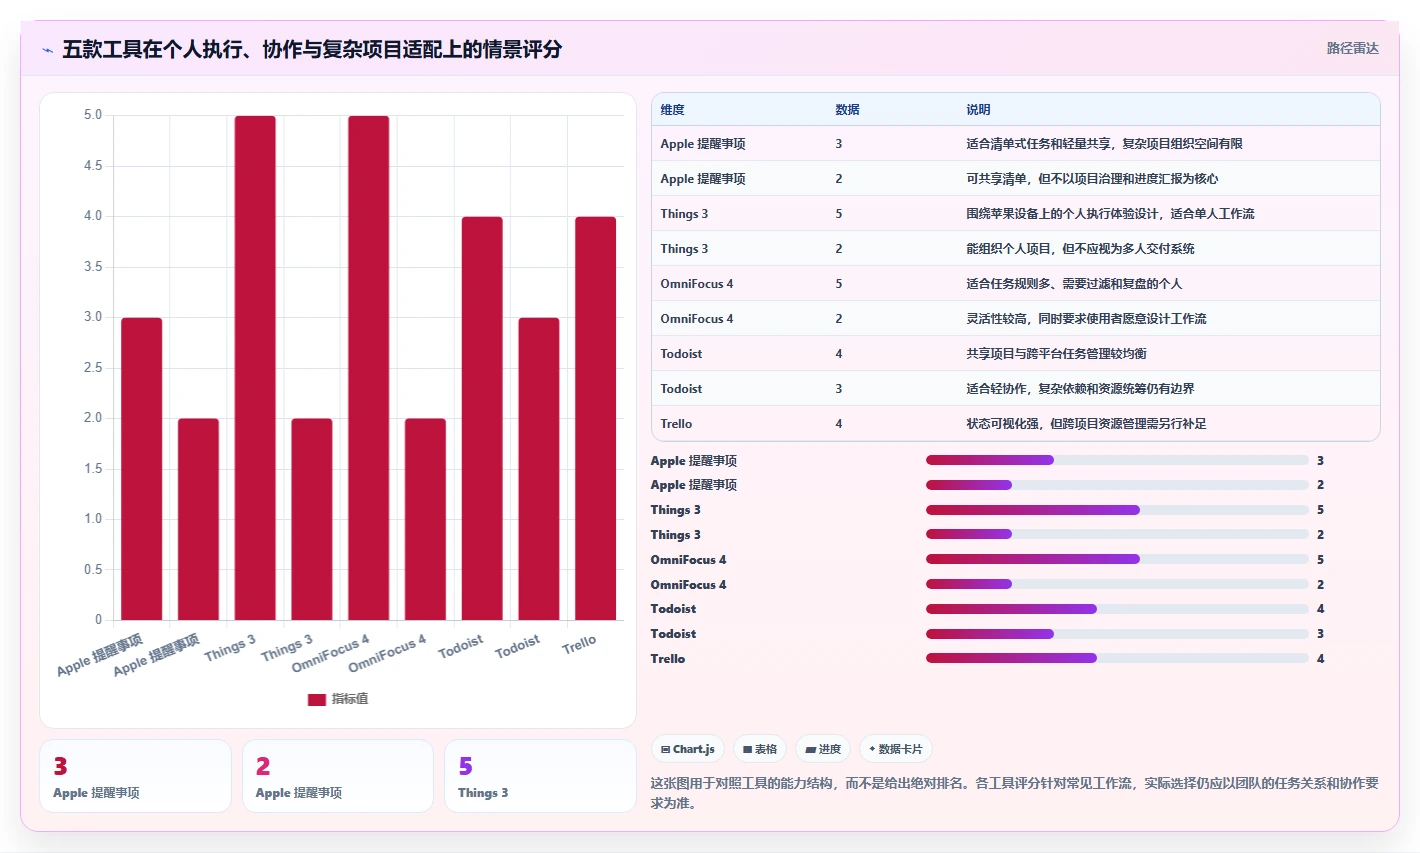Toggle the 指标值 legend label
The width and height of the screenshot is (1420, 853).
[350, 699]
